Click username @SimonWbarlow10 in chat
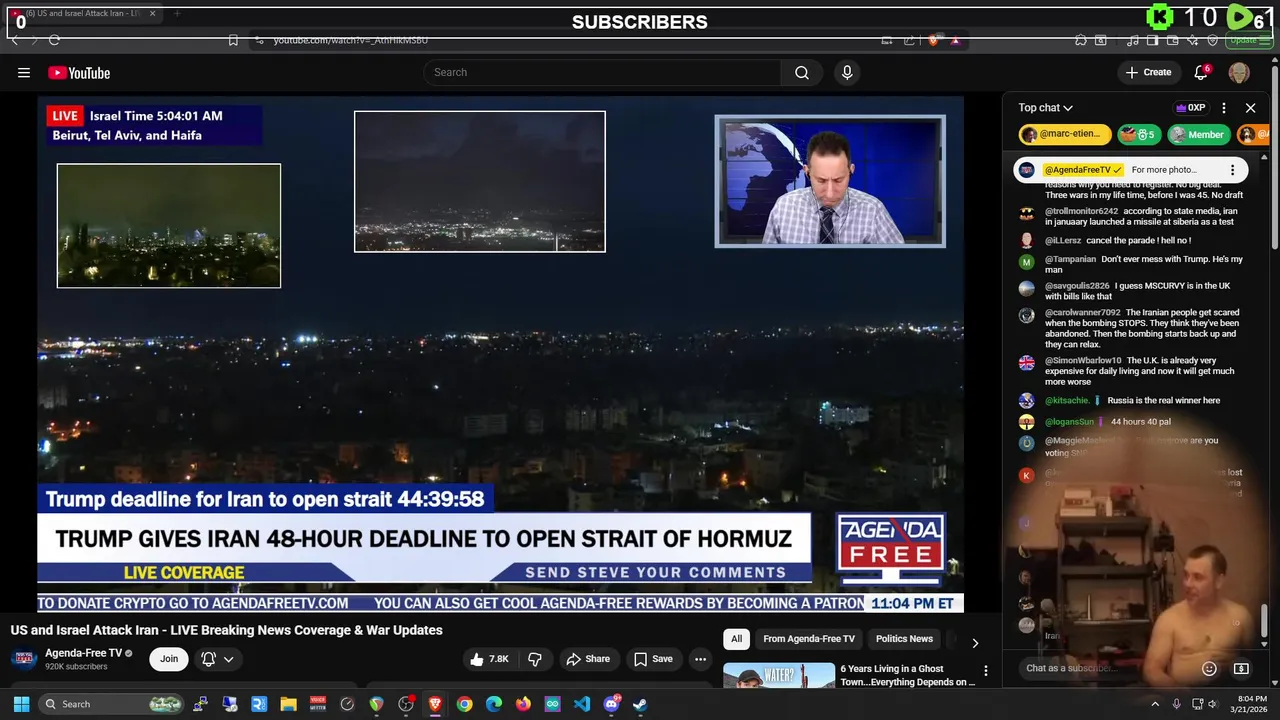1280x720 pixels. click(1083, 361)
